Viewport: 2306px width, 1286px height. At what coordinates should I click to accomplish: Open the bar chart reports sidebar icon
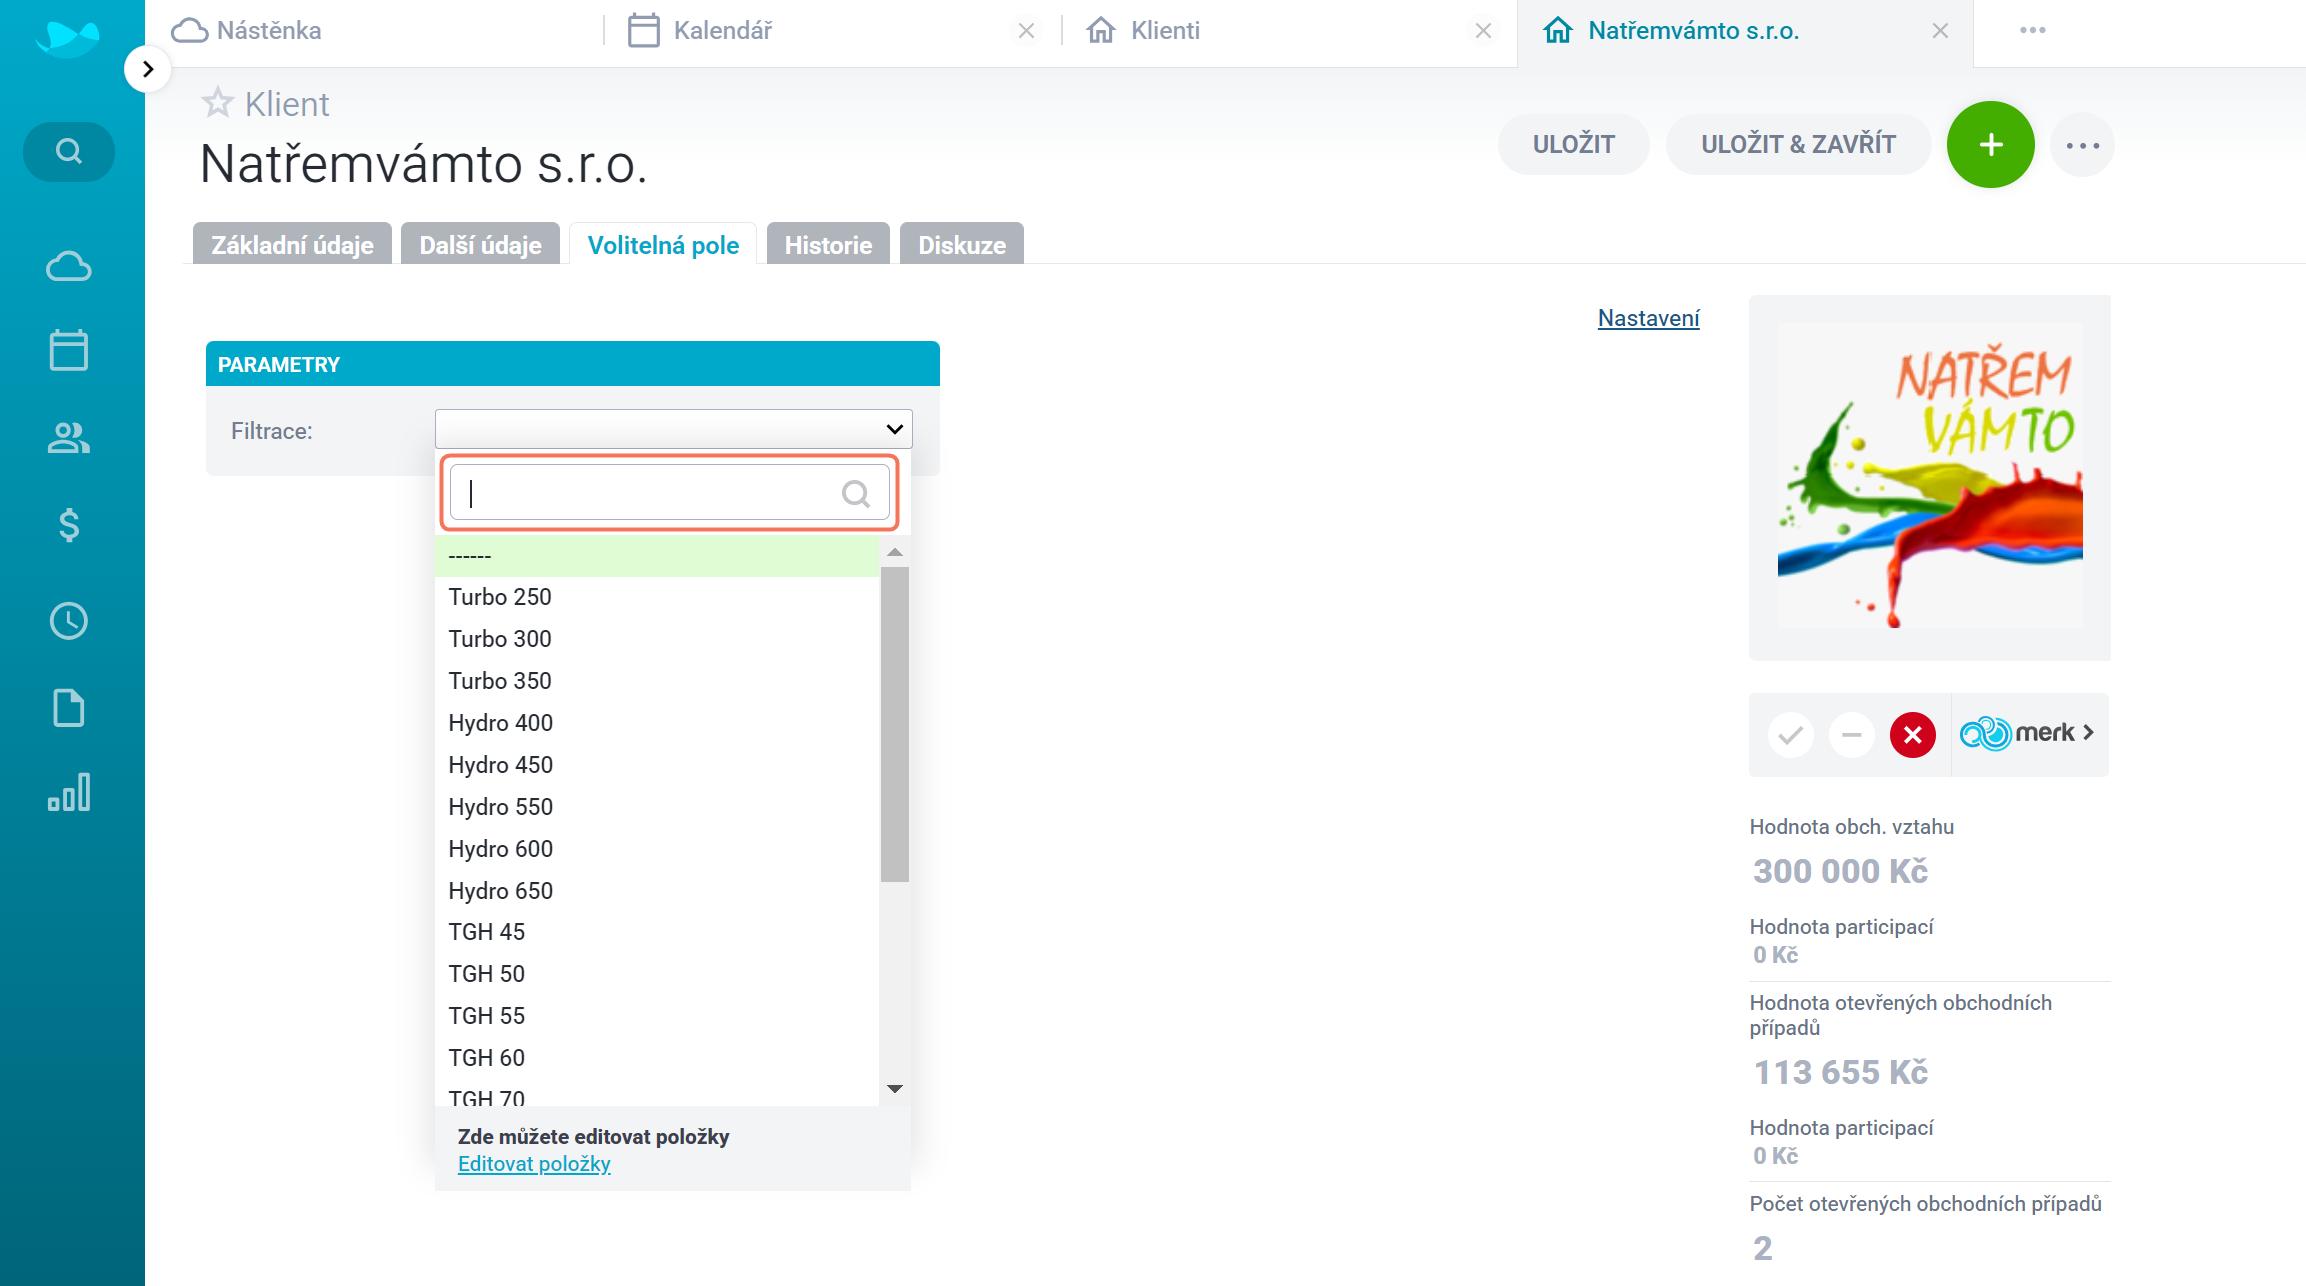[x=69, y=792]
